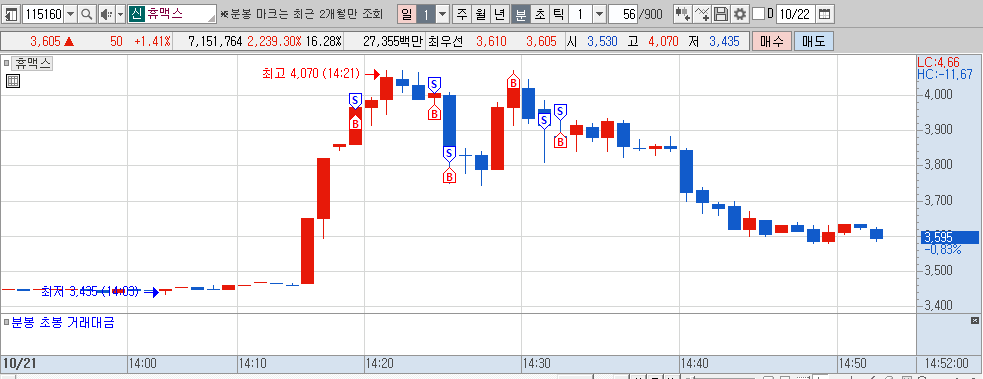983x379 pixels.
Task: Click the data table grid icon
Action: 13,80
